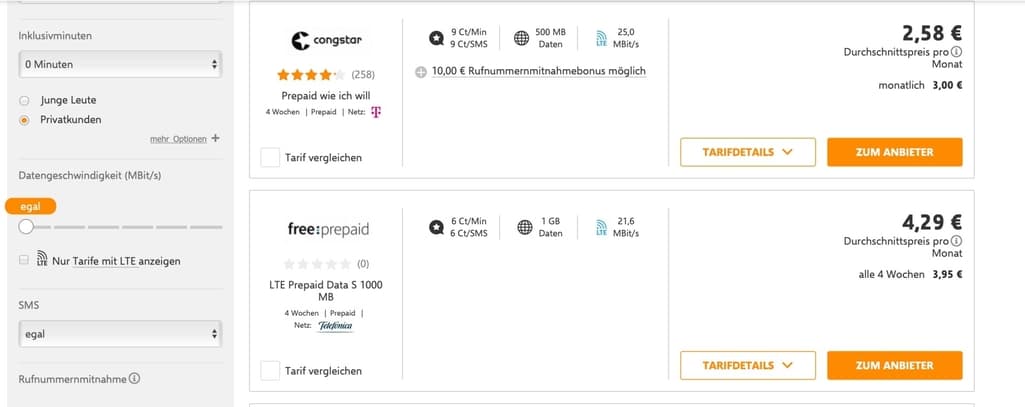The height and width of the screenshot is (407, 1025).
Task: Click the plus icon for Rufnummernmitnahmebonus
Action: coord(421,72)
